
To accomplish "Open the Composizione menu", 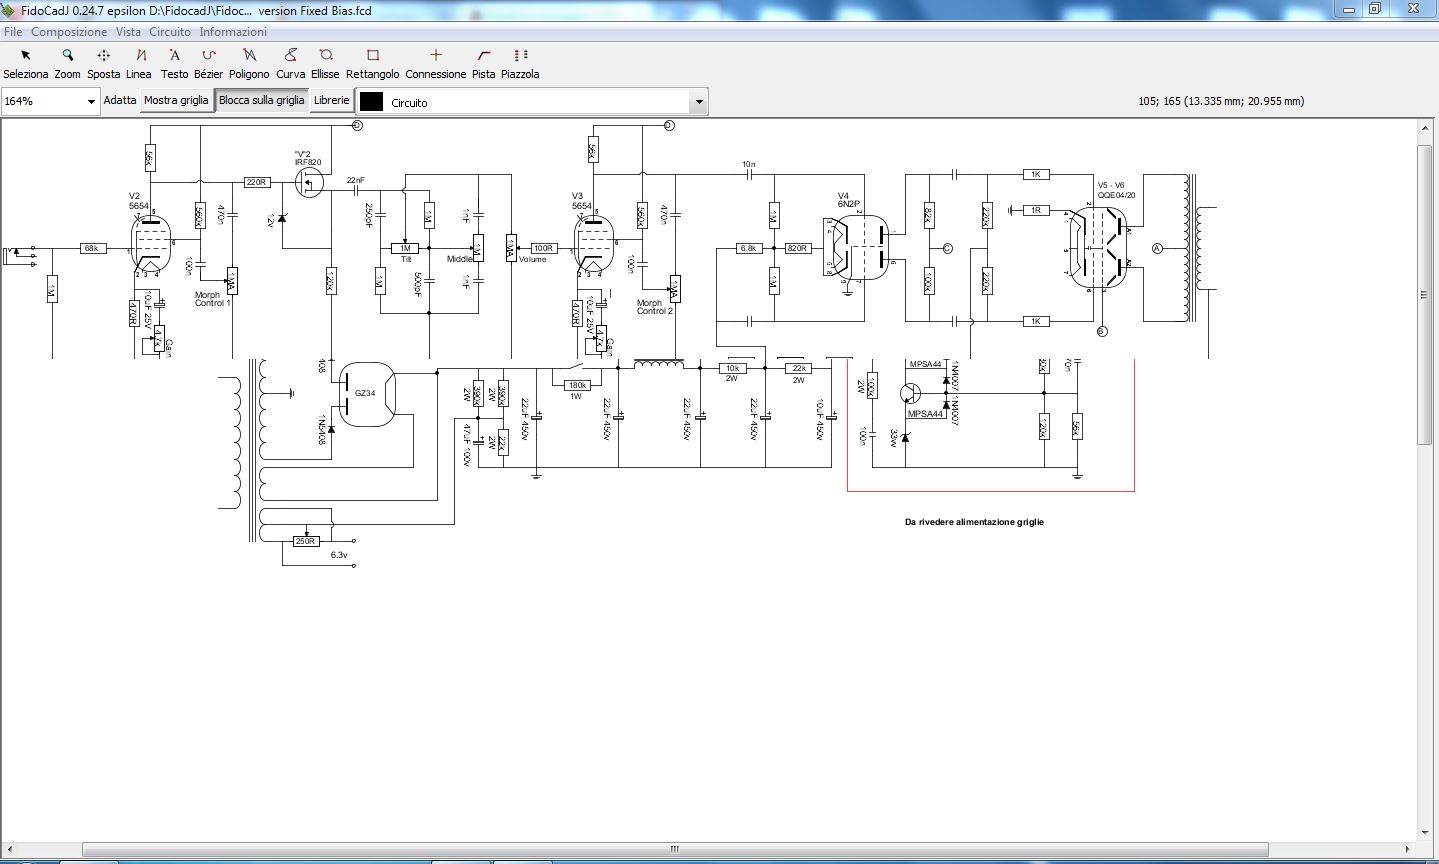I will coord(69,32).
